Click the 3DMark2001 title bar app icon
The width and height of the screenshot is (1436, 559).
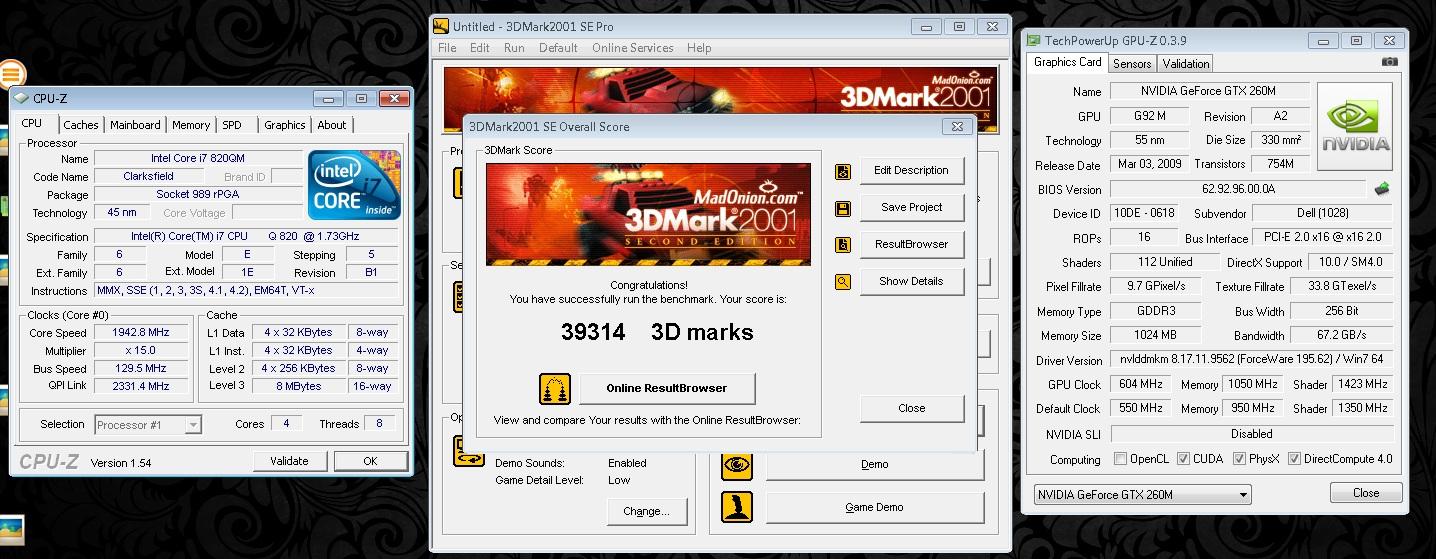click(x=442, y=26)
